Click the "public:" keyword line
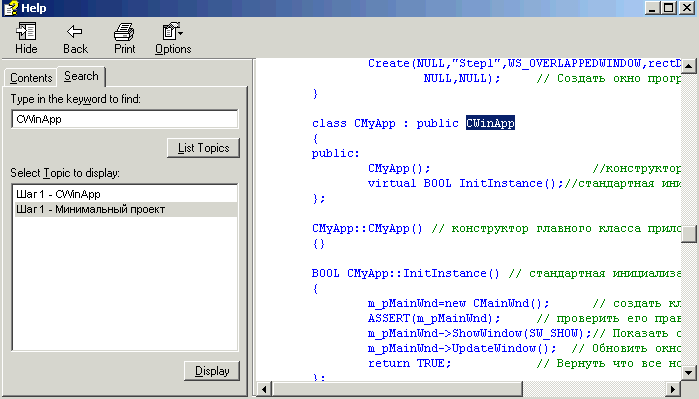This screenshot has height=399, width=699. 335,153
